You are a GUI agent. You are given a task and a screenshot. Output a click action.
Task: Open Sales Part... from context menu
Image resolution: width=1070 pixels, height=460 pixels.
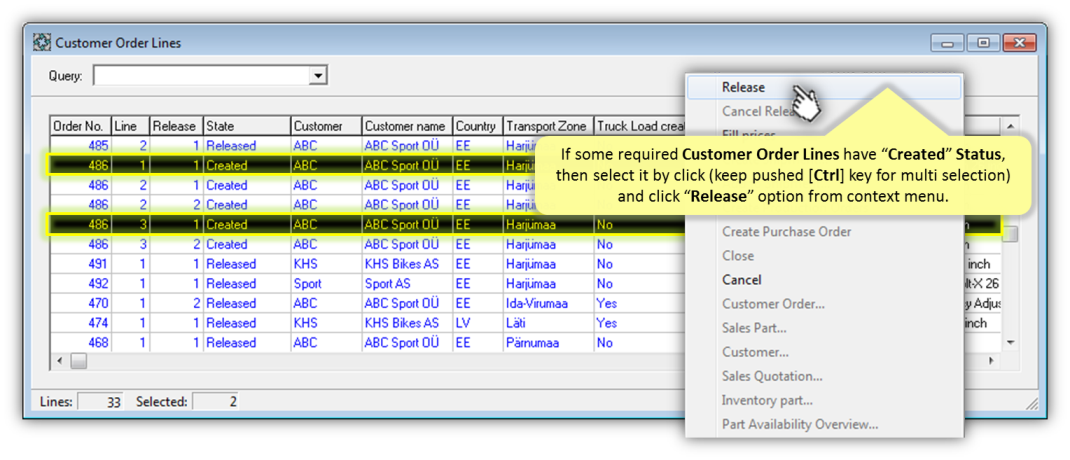tap(754, 328)
